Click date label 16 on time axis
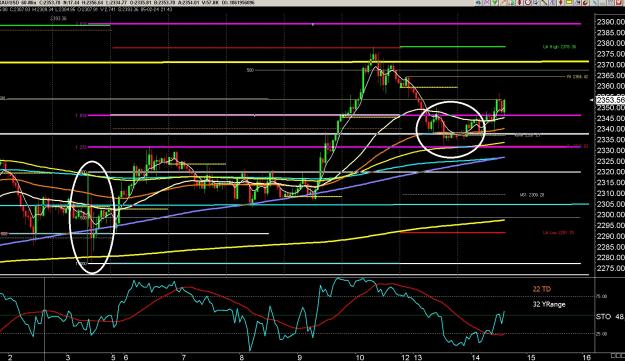 coord(586,357)
